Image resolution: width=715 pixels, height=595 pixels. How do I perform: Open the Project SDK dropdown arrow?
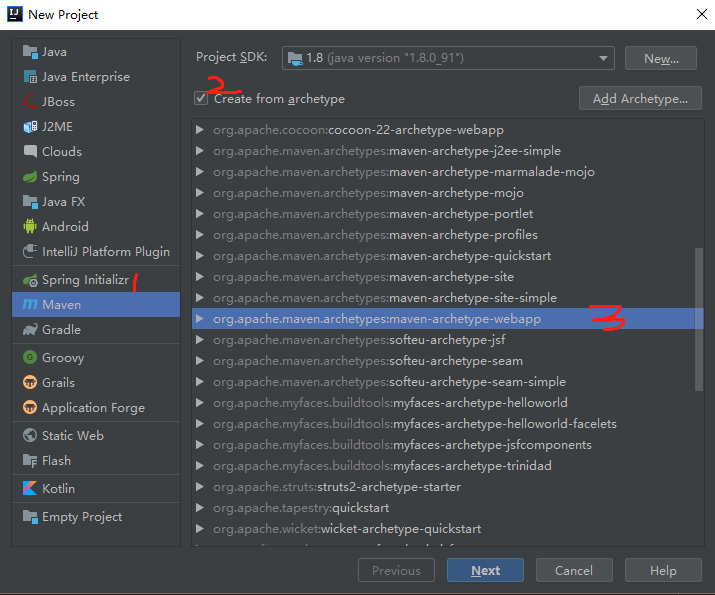(603, 58)
